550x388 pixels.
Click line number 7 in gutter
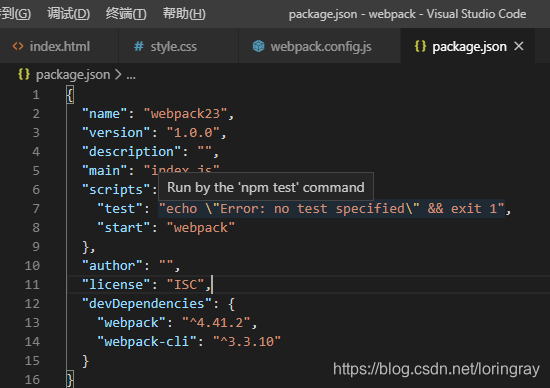coord(36,209)
